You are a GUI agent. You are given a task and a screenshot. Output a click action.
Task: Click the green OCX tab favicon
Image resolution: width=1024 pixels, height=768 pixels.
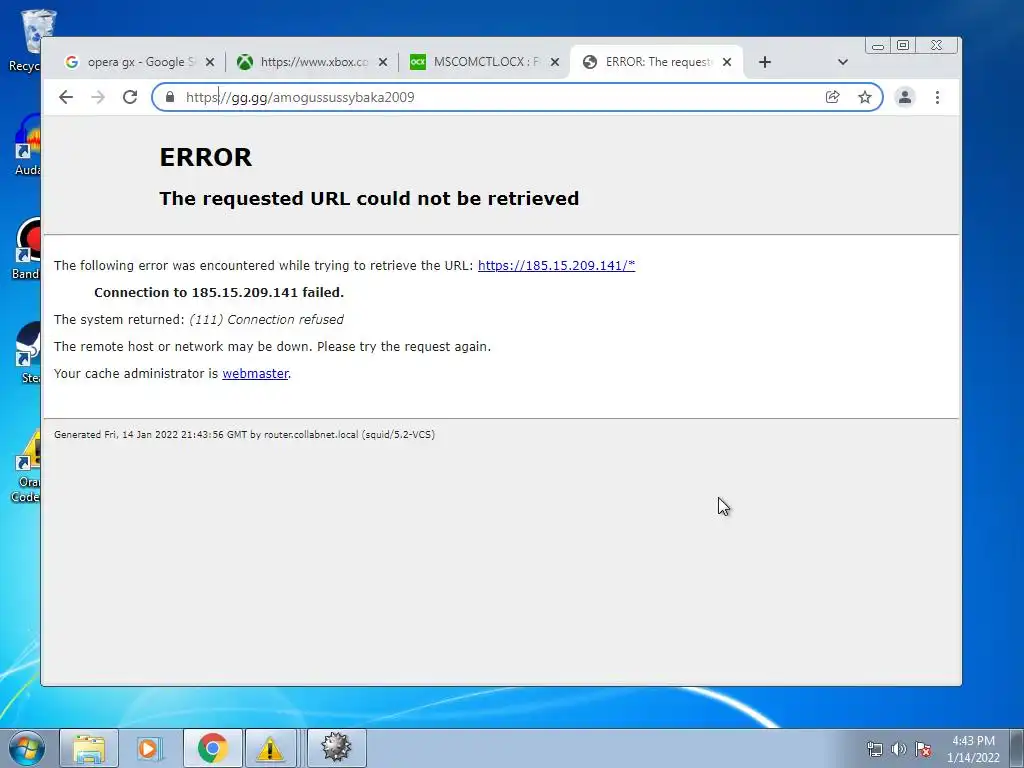418,62
